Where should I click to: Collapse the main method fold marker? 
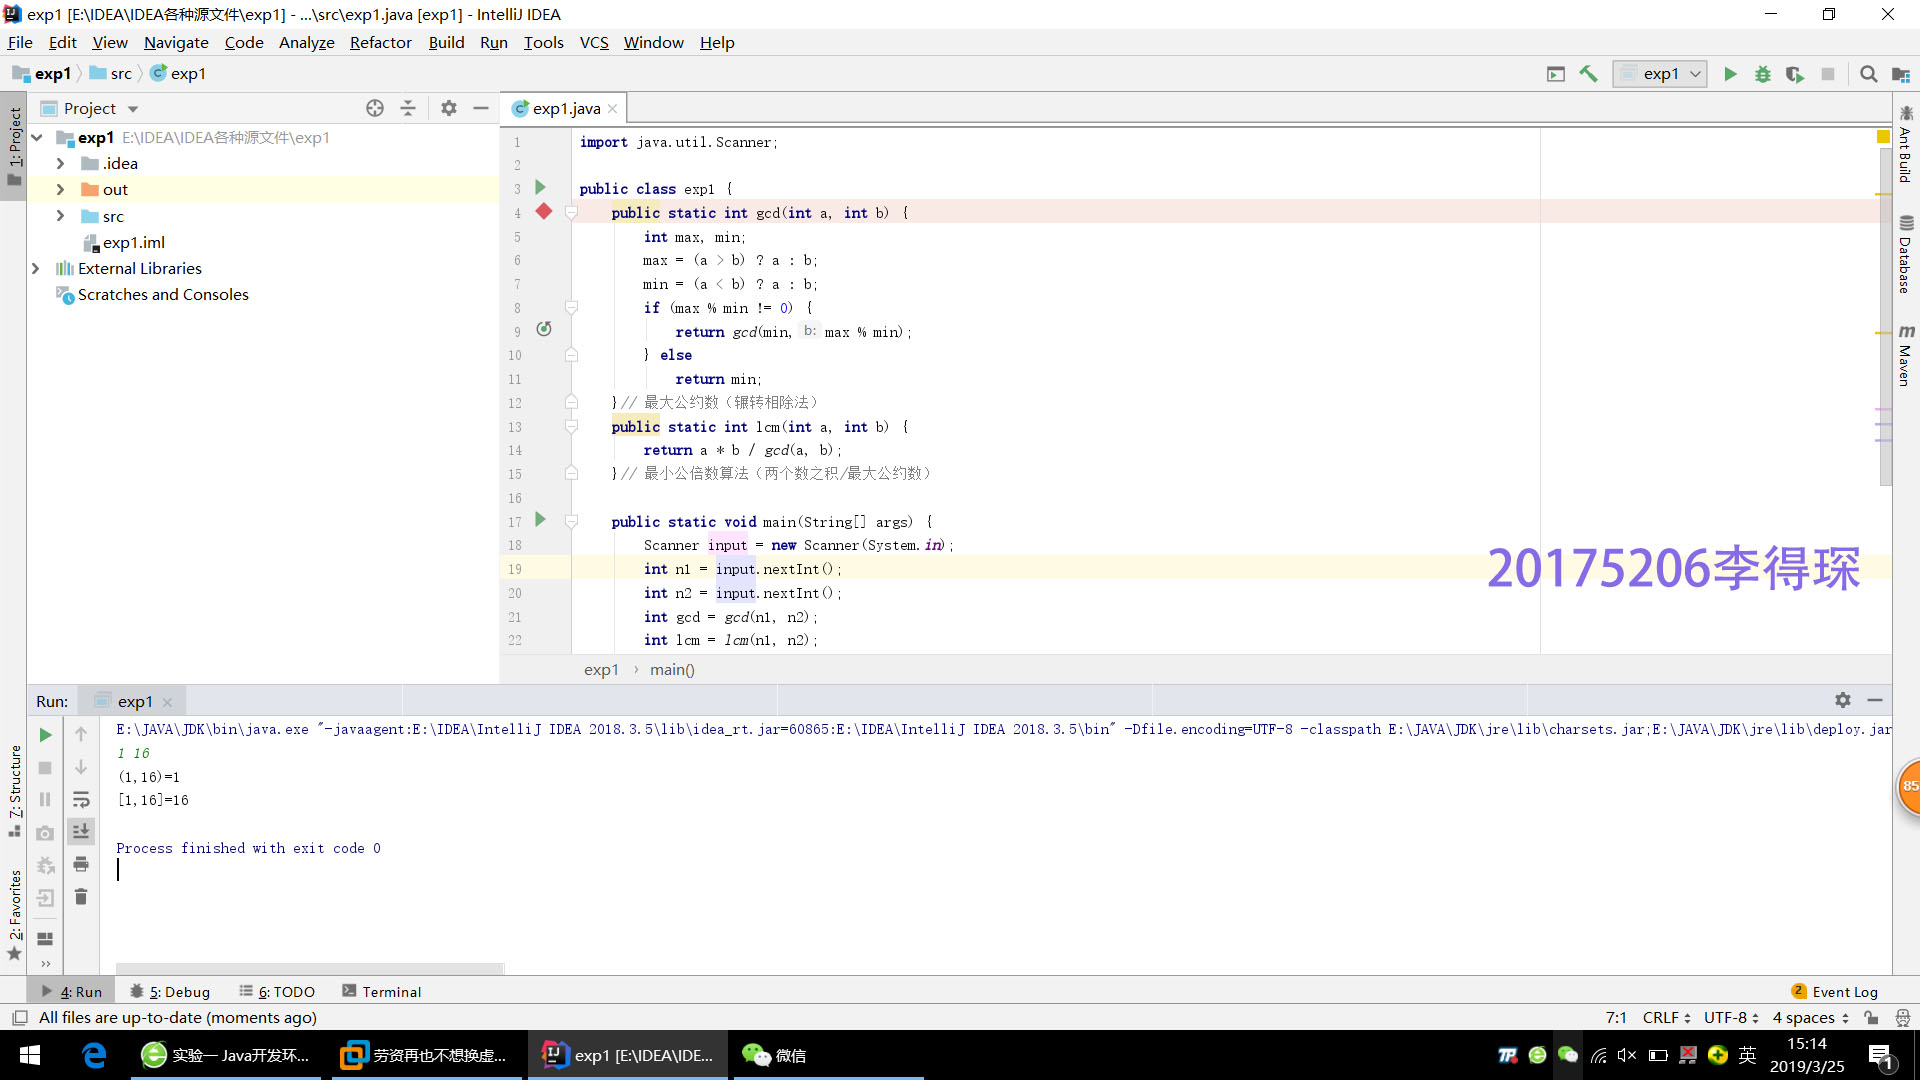(x=572, y=522)
